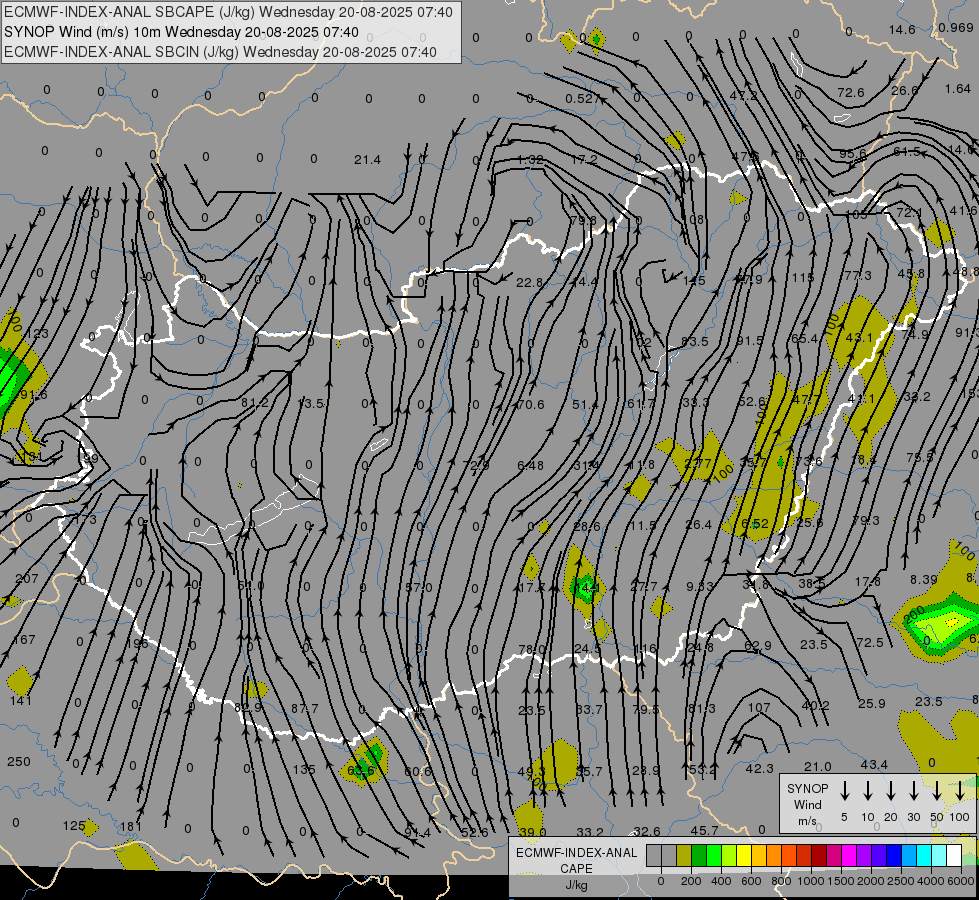Viewport: 979px width, 900px height.
Task: Click the CAPE value '72.6'
Action: click(x=850, y=92)
